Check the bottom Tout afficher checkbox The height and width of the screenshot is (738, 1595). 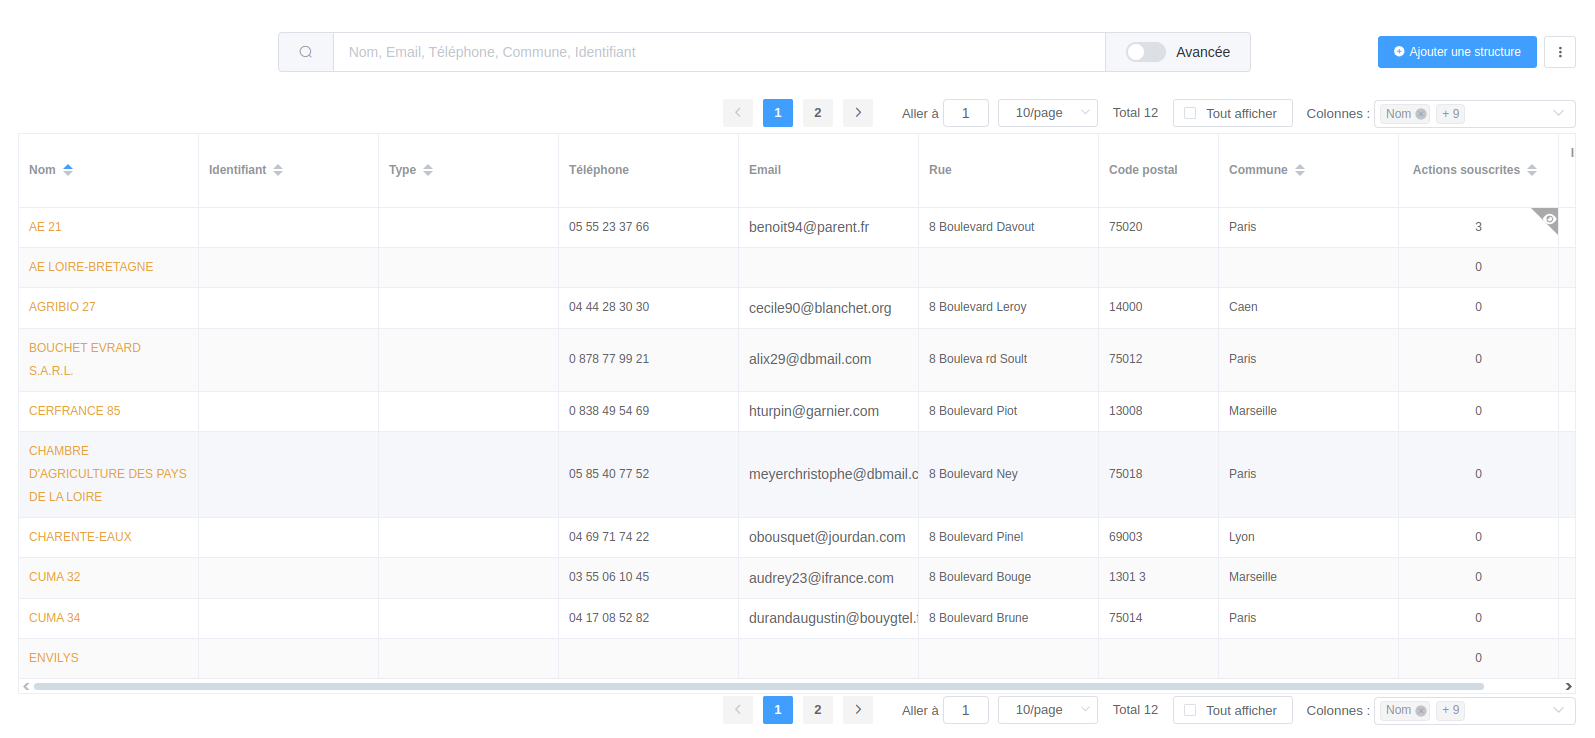[1190, 710]
